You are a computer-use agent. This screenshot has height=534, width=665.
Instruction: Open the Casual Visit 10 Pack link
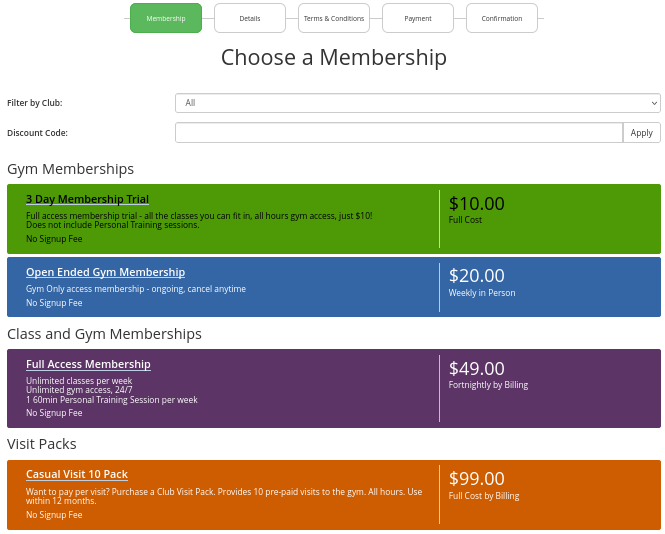click(x=77, y=474)
